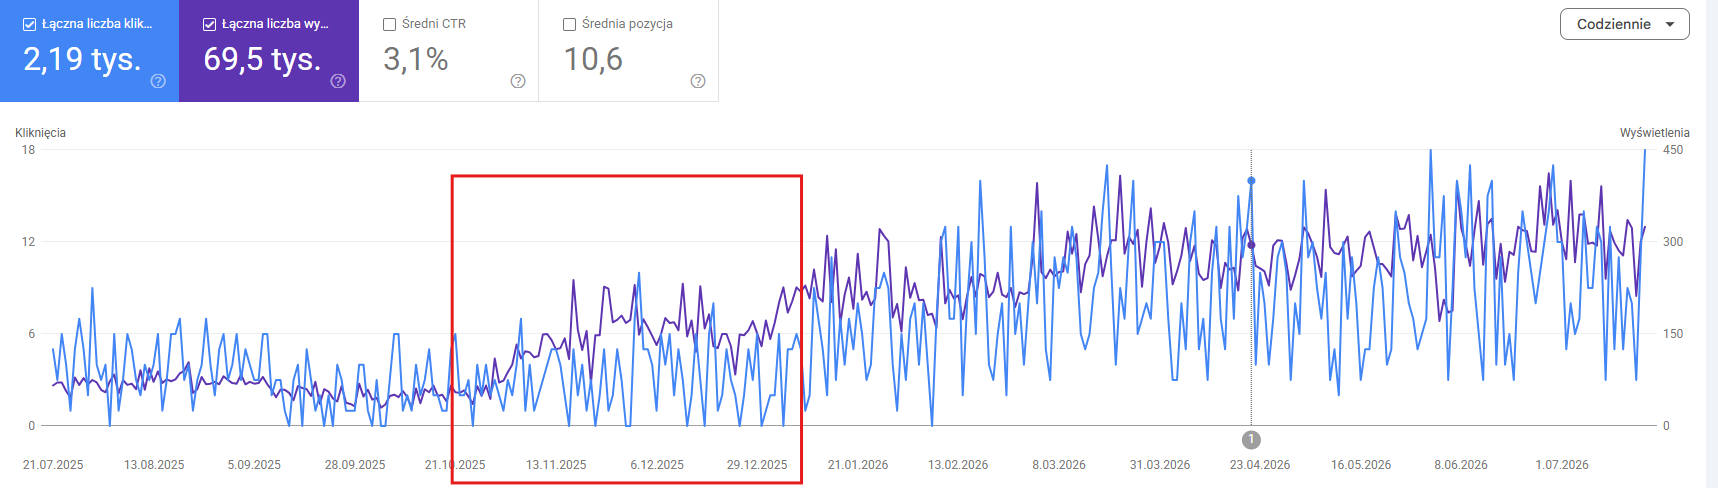The width and height of the screenshot is (1718, 488).
Task: Uncheck Łączna liczba wyświetleń checkbox
Action: pyautogui.click(x=210, y=24)
